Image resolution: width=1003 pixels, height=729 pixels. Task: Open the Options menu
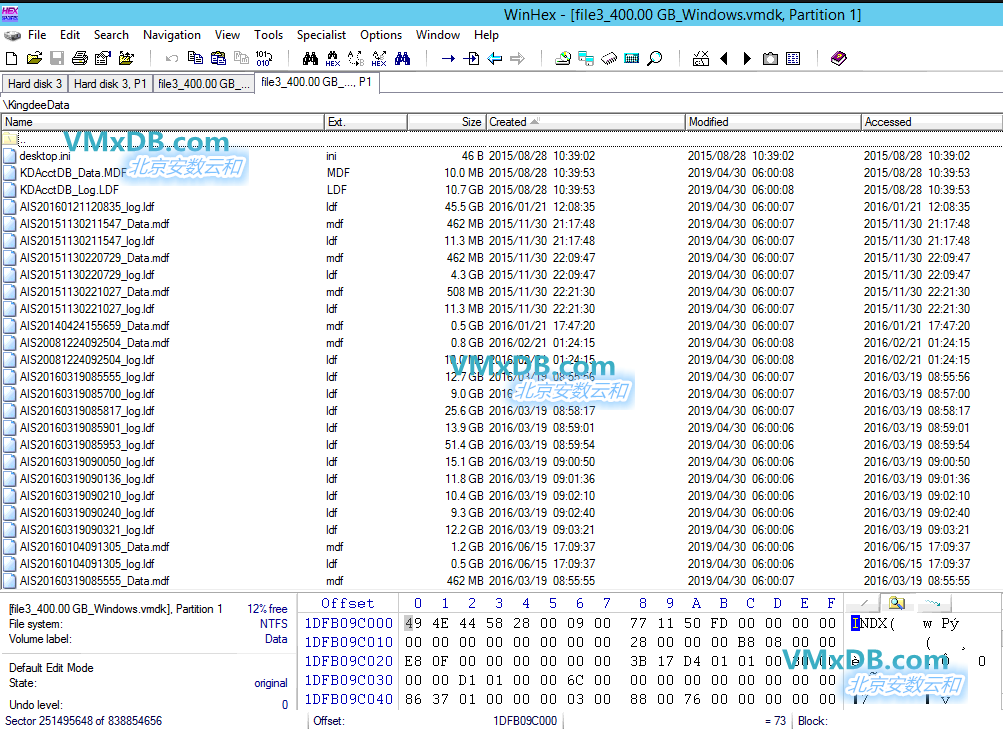pyautogui.click(x=381, y=35)
